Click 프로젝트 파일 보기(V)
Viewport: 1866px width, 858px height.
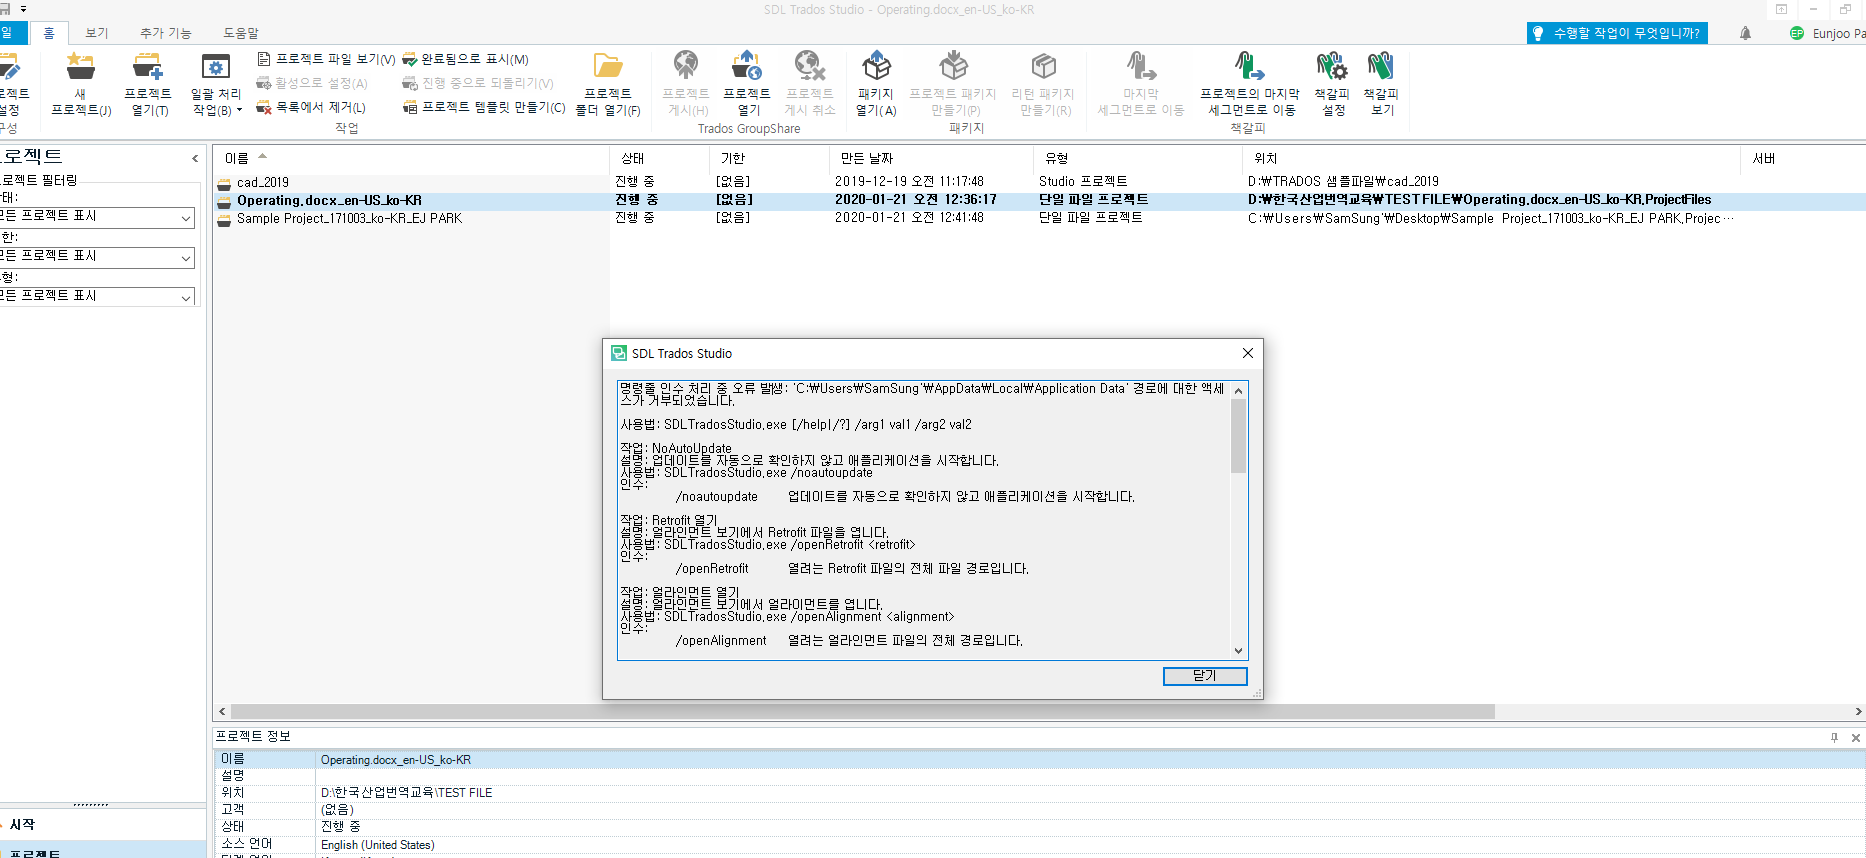pos(326,59)
